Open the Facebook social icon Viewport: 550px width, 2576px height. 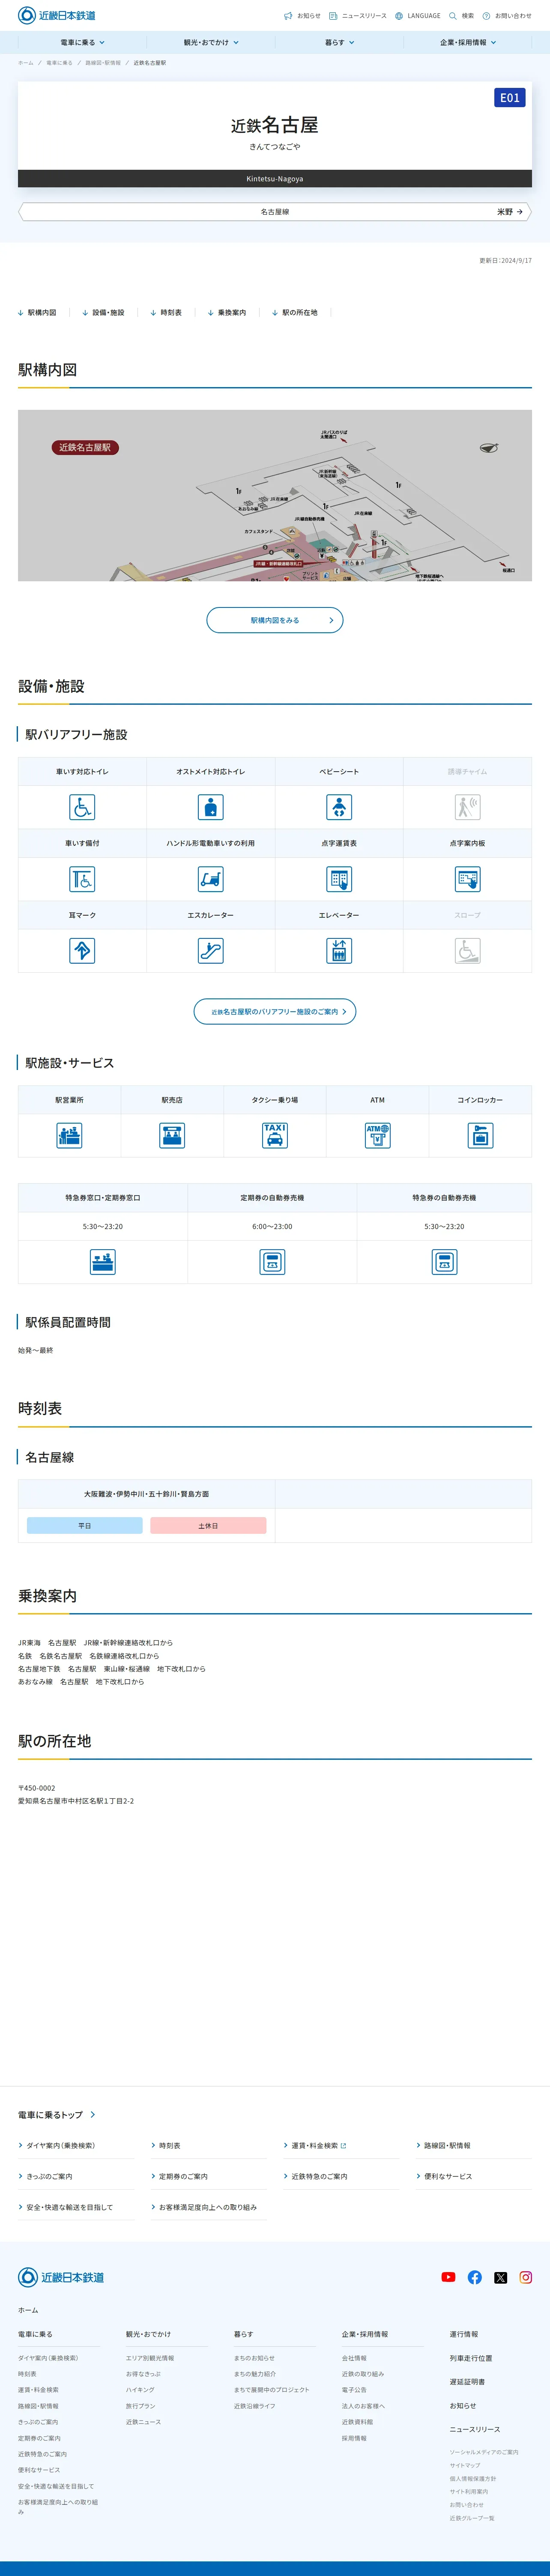(x=475, y=2278)
